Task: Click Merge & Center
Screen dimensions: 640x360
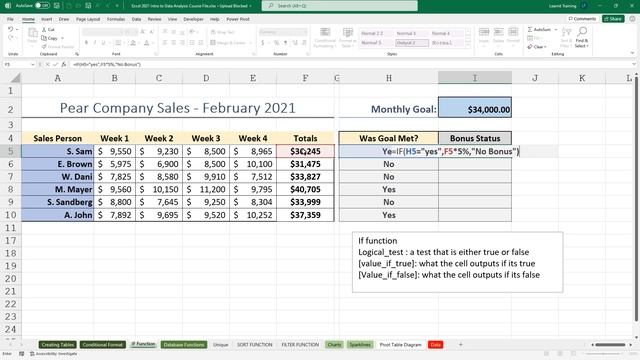Action: click(228, 43)
